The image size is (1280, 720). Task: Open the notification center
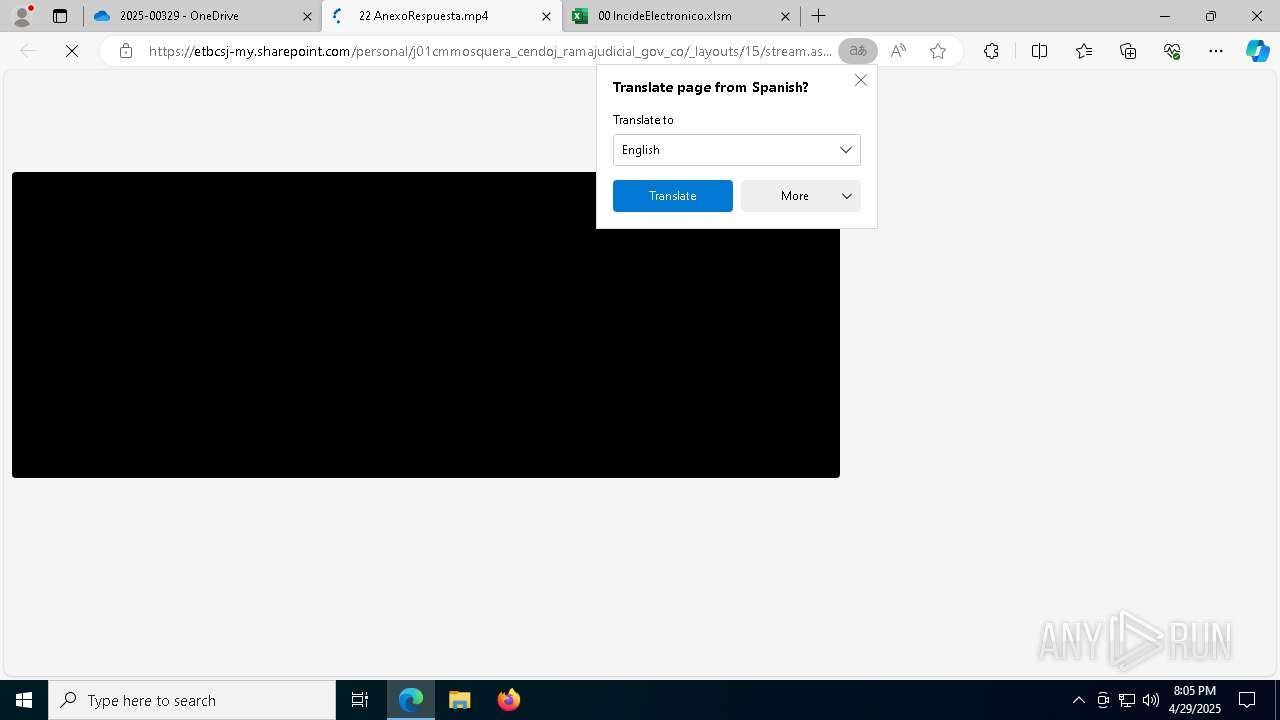tap(1248, 700)
